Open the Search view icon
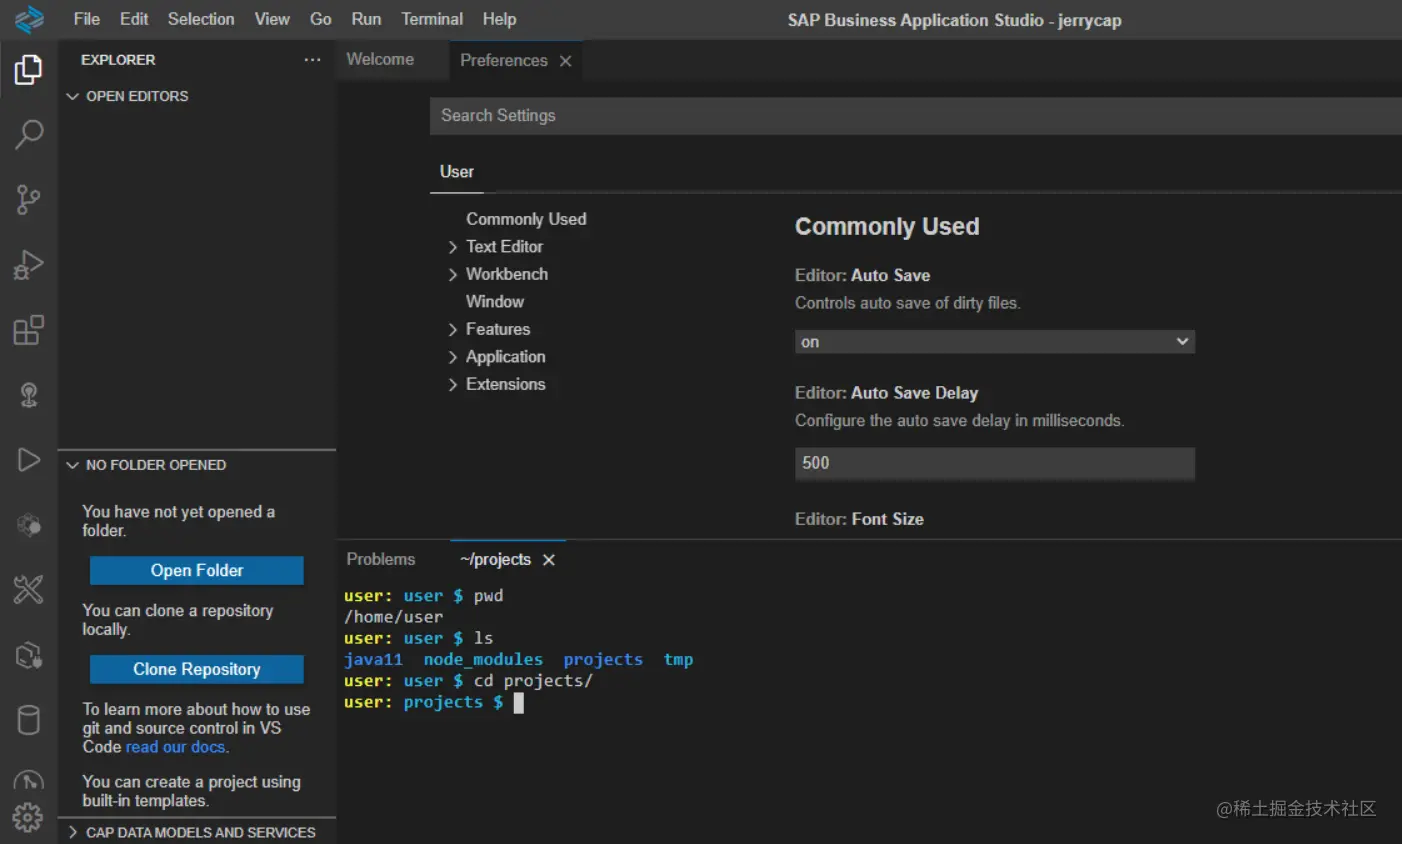The height and width of the screenshot is (844, 1402). (28, 134)
